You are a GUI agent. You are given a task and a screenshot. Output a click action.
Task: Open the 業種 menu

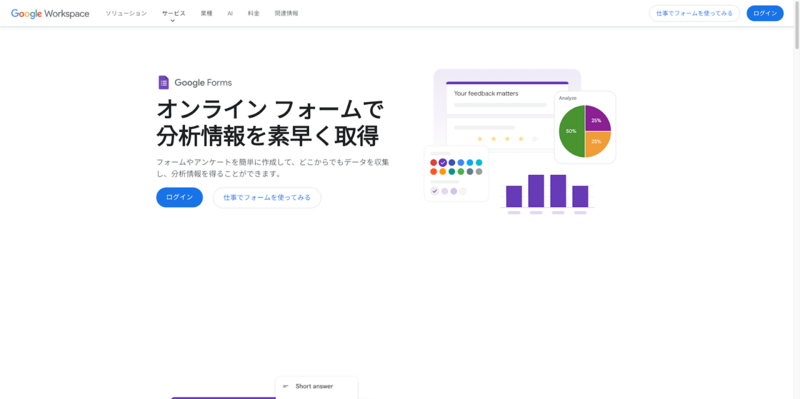coord(206,13)
